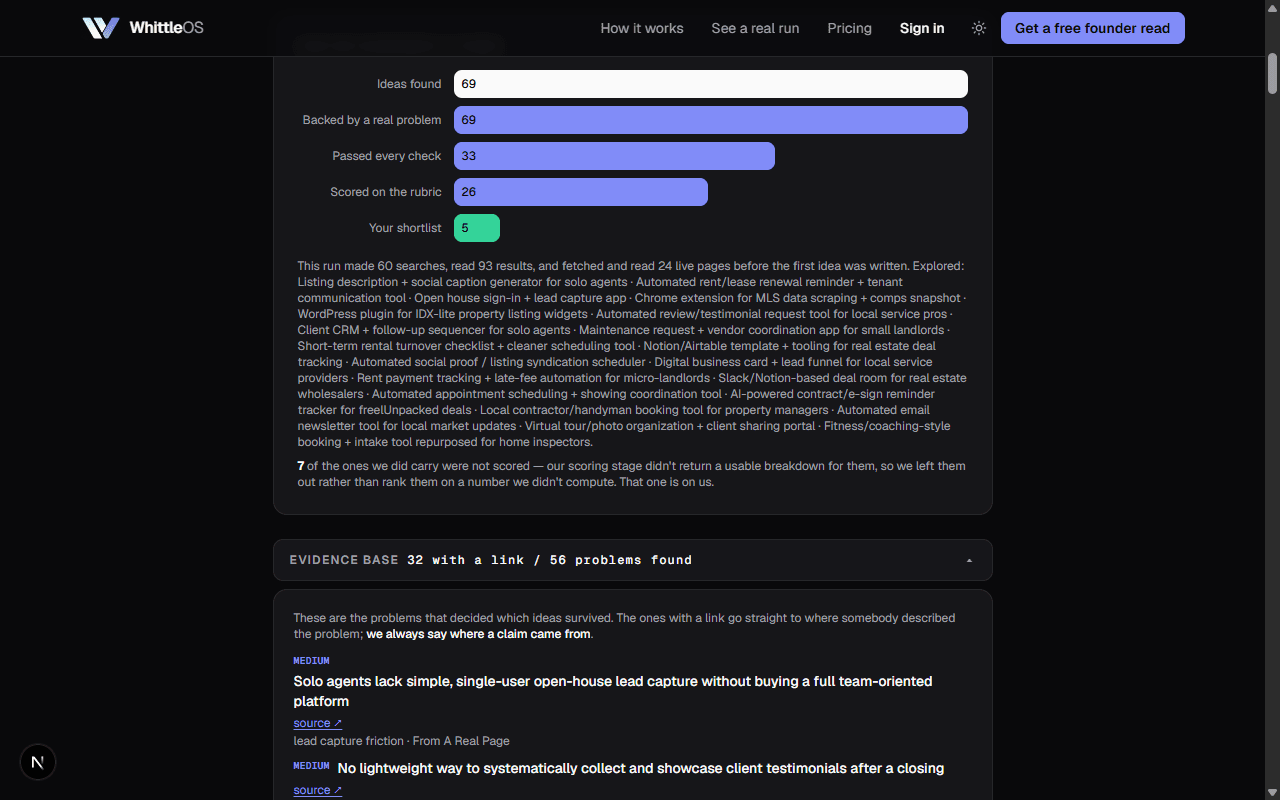The height and width of the screenshot is (800, 1280).
Task: Click the green Your shortlist bar
Action: tap(477, 228)
